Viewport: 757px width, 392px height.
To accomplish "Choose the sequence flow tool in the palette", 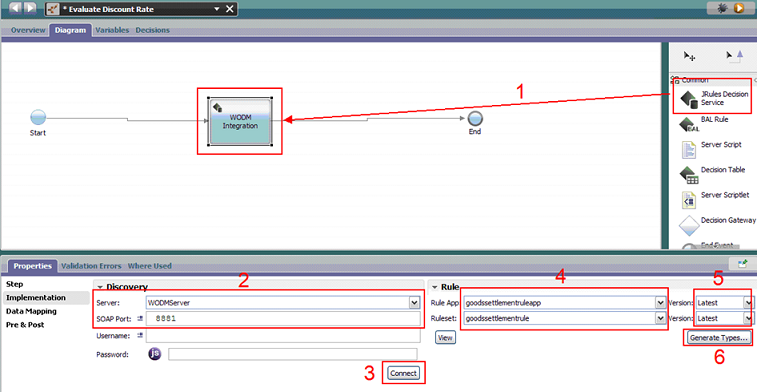I will click(x=734, y=56).
